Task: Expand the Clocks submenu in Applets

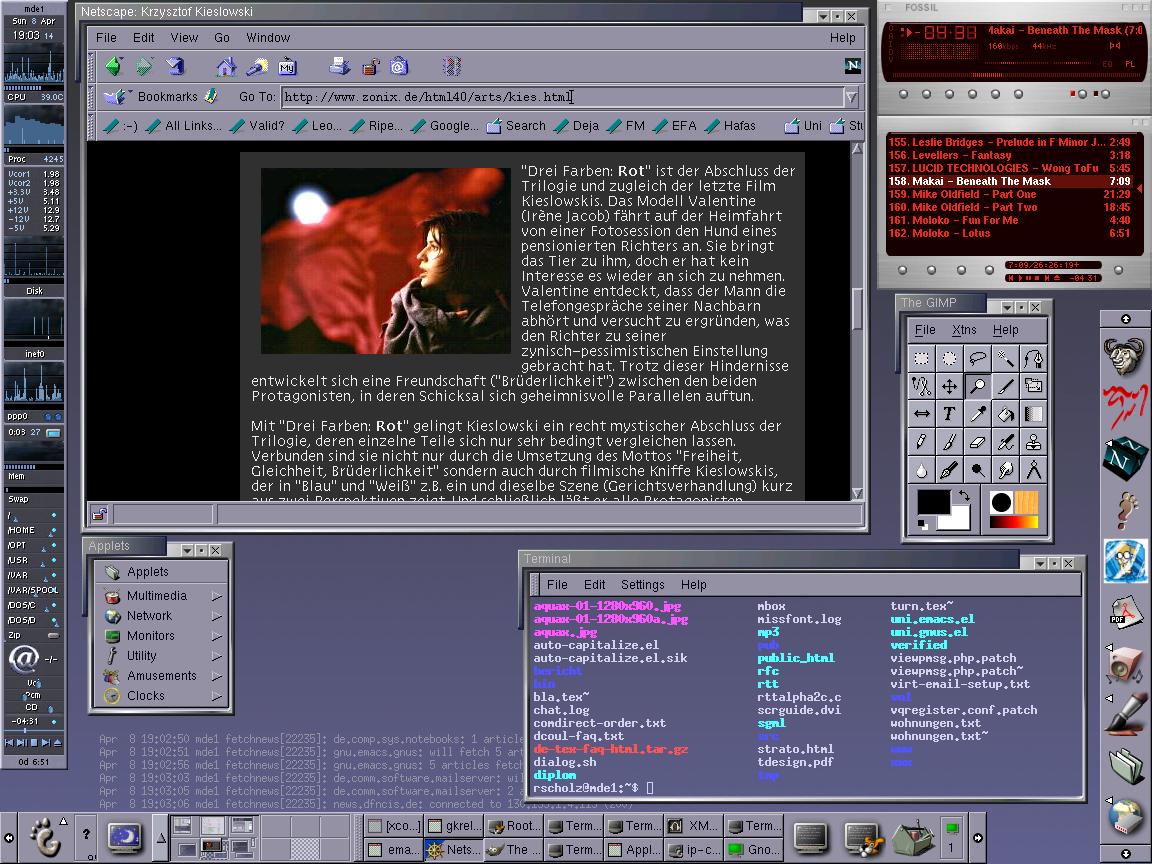Action: point(161,695)
